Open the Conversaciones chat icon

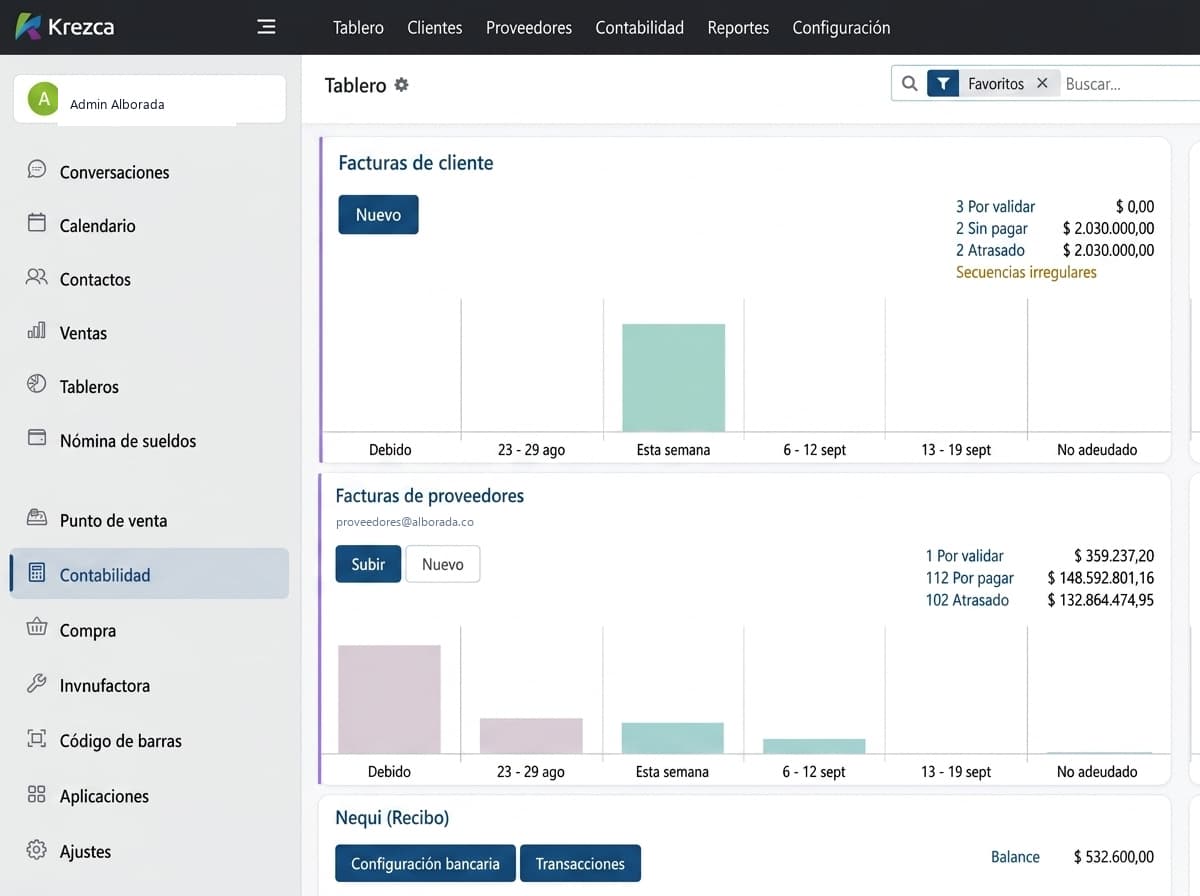37,170
